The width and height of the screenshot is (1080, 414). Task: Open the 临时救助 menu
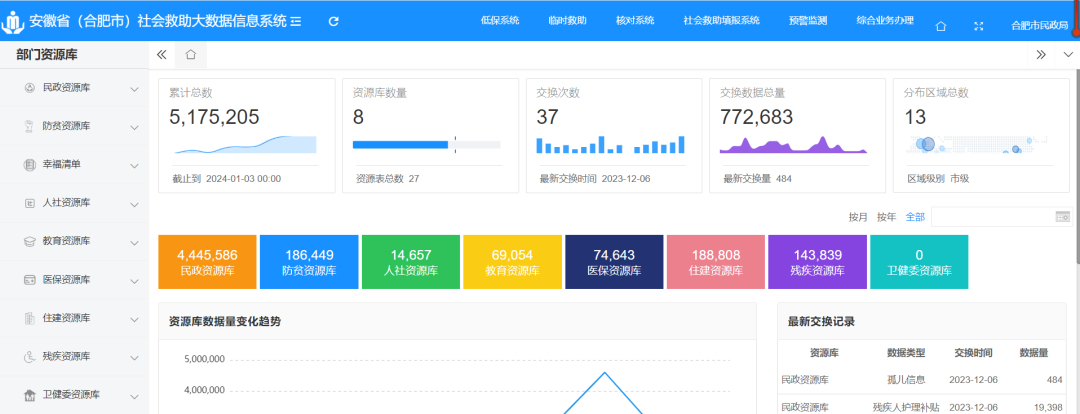(x=567, y=21)
